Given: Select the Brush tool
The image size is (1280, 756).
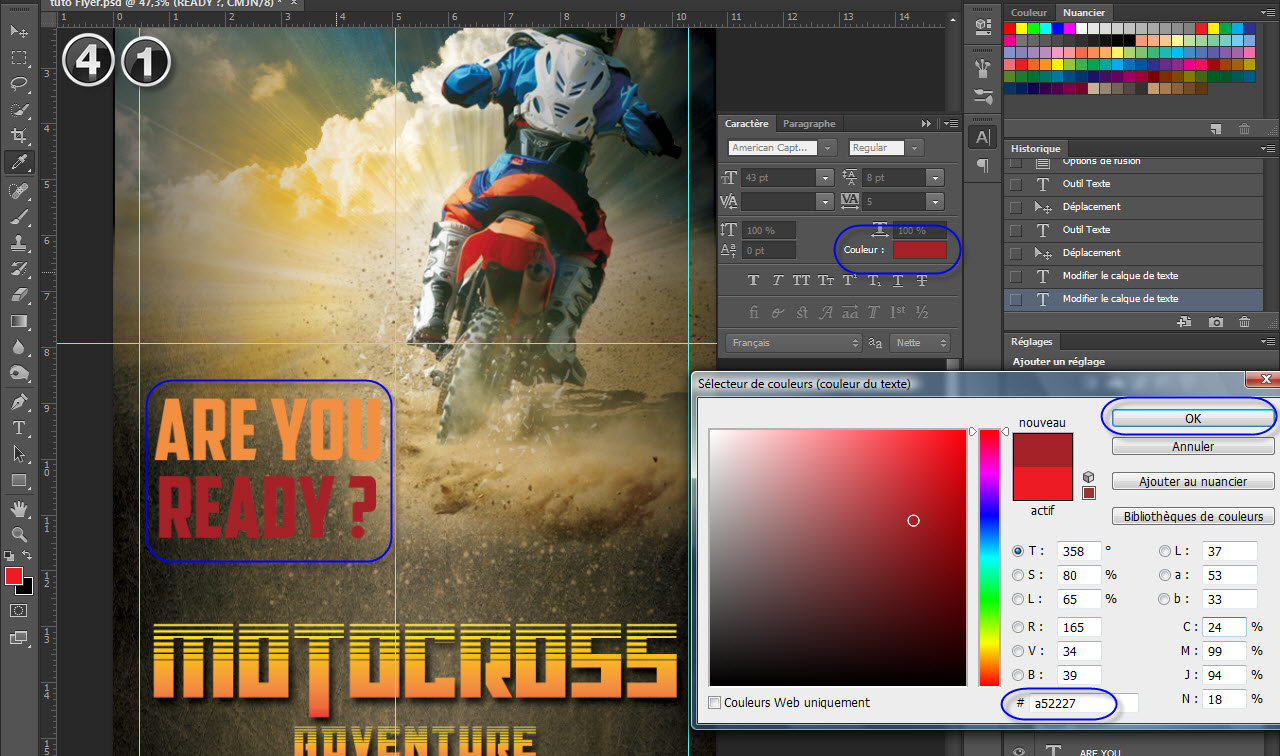Looking at the screenshot, I should (19, 216).
